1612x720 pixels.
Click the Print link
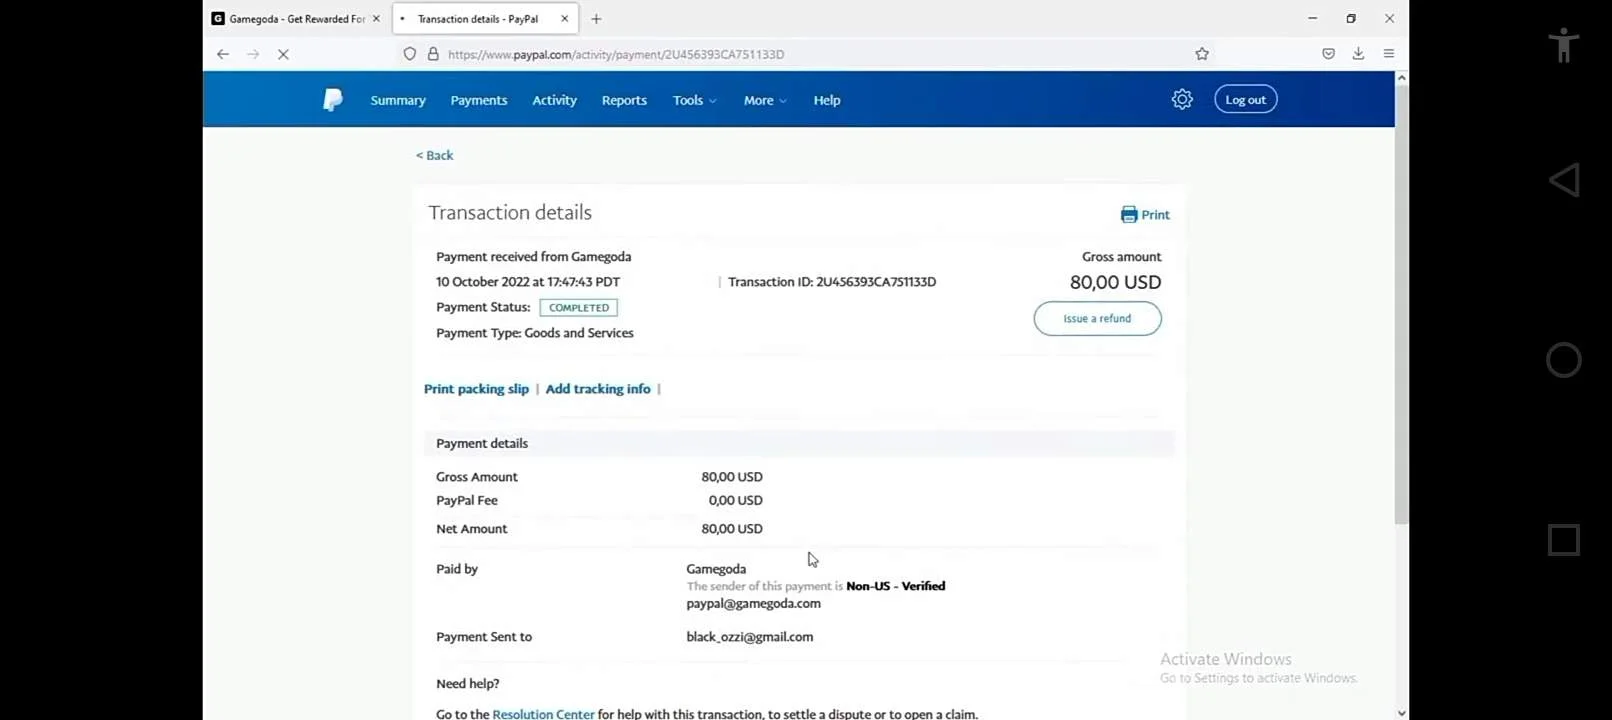pyautogui.click(x=1155, y=214)
